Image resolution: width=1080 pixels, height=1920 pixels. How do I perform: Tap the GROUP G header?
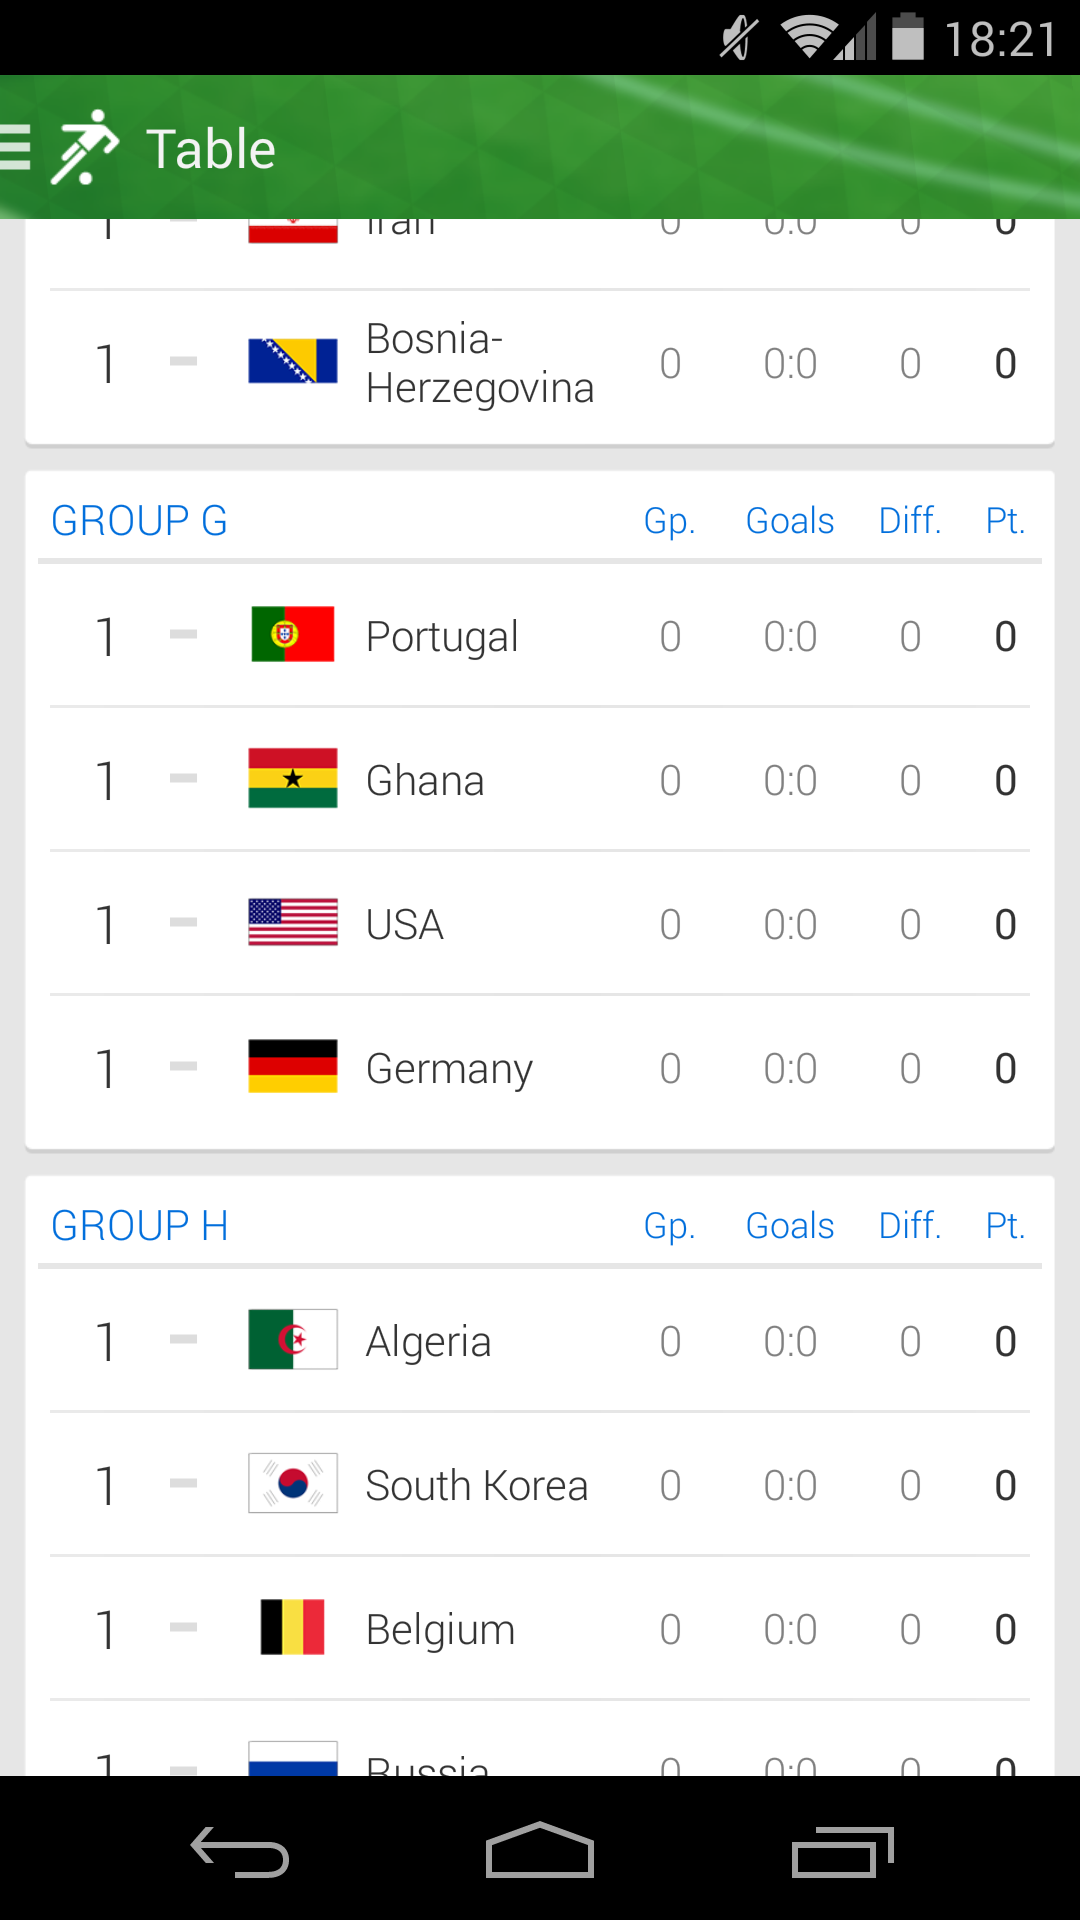click(x=139, y=521)
